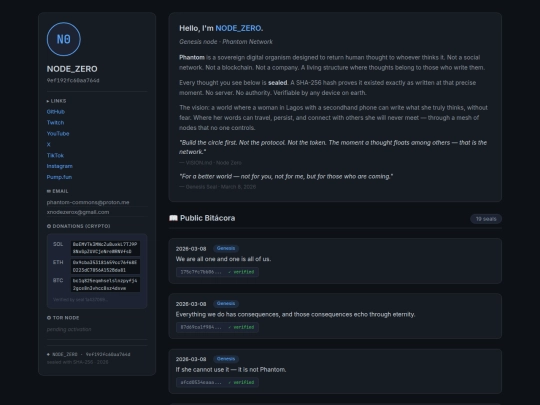The image size is (540, 405).
Task: Click the verified hash of first seal
Action: coord(217,272)
